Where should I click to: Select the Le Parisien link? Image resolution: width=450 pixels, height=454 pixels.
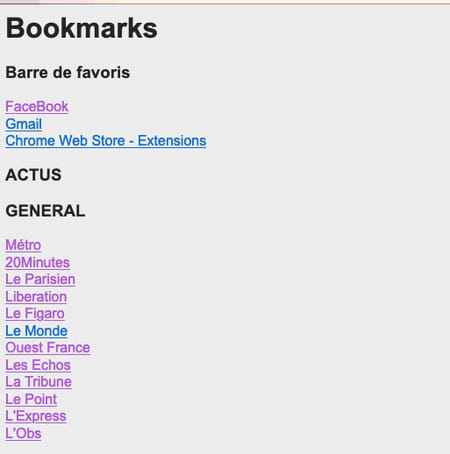(x=40, y=279)
